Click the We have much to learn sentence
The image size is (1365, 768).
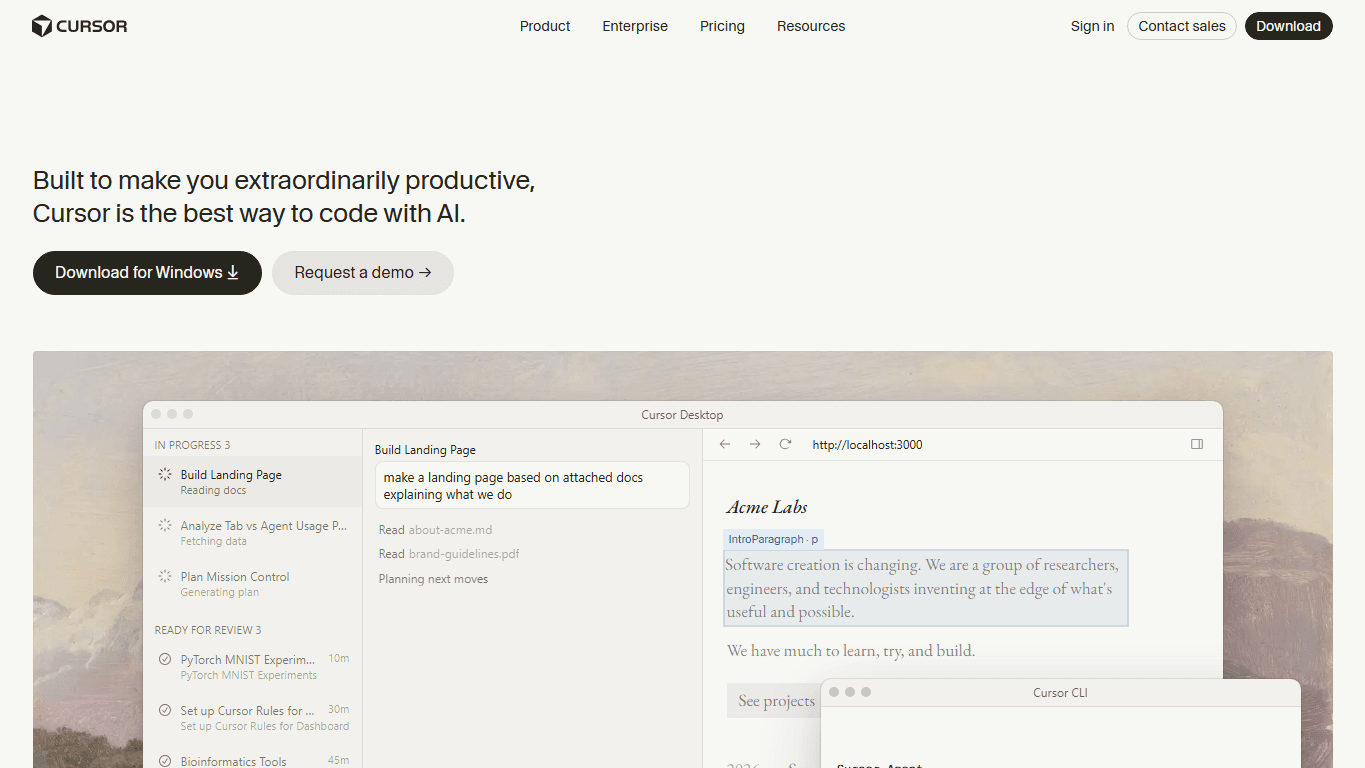[x=851, y=651]
